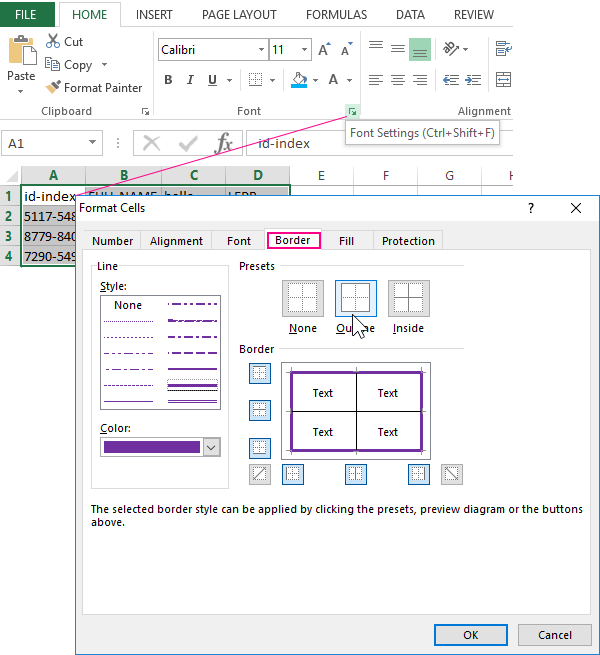This screenshot has height=655, width=600.
Task: Click the Format Painter brush icon
Action: pos(53,88)
